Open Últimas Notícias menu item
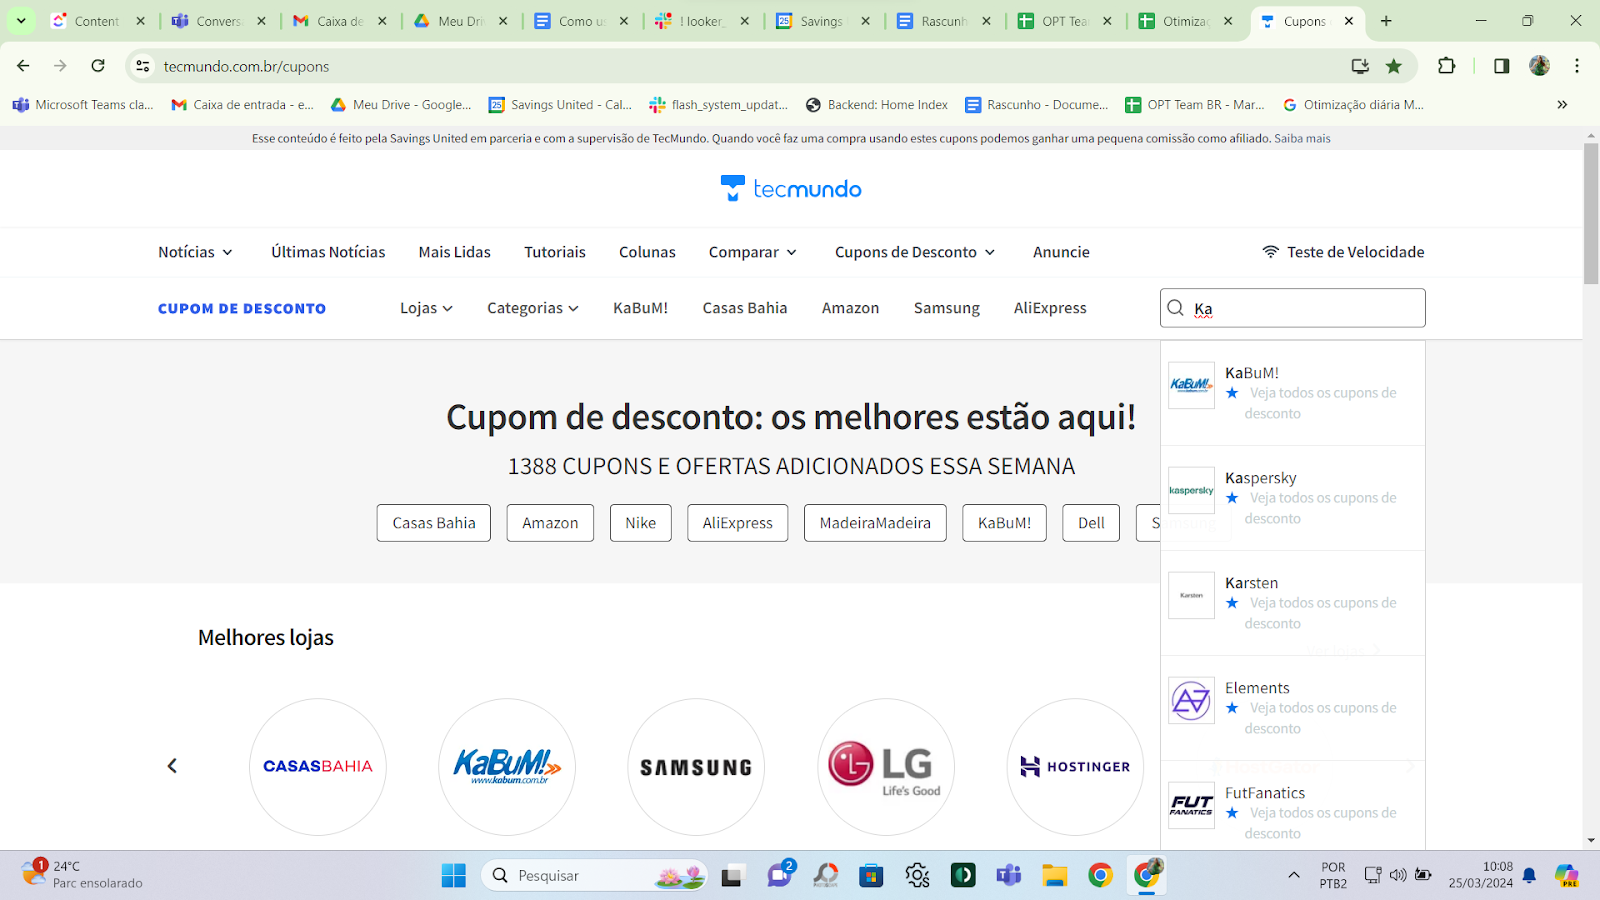Screen dimensions: 1600x900 click(x=328, y=252)
